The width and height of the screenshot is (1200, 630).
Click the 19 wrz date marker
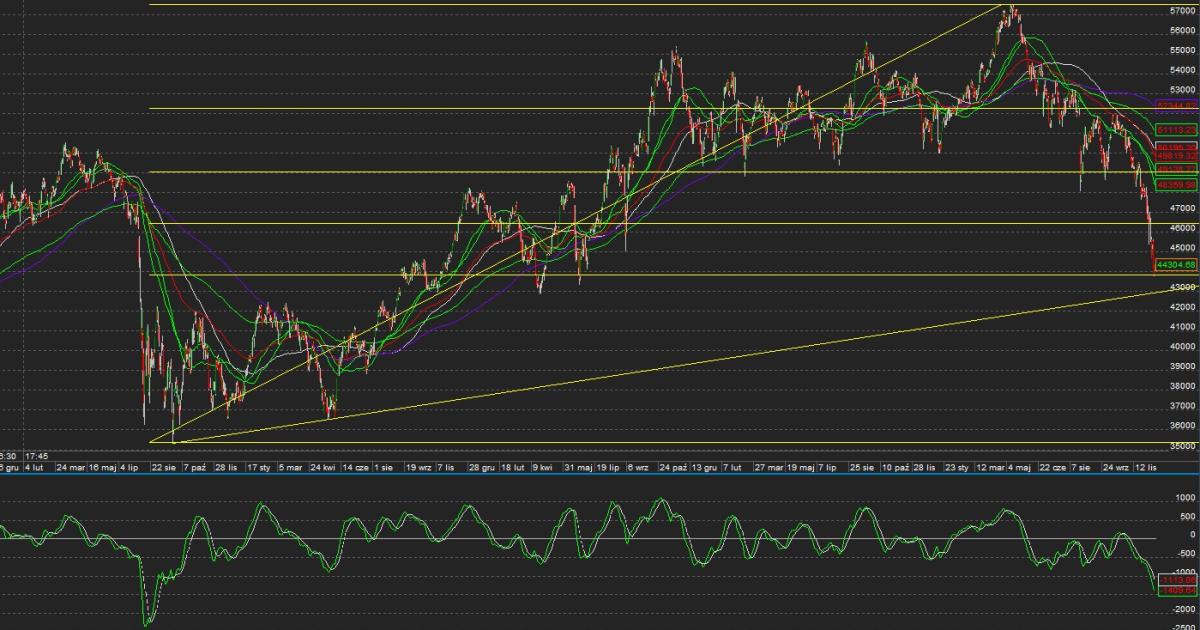pos(418,467)
